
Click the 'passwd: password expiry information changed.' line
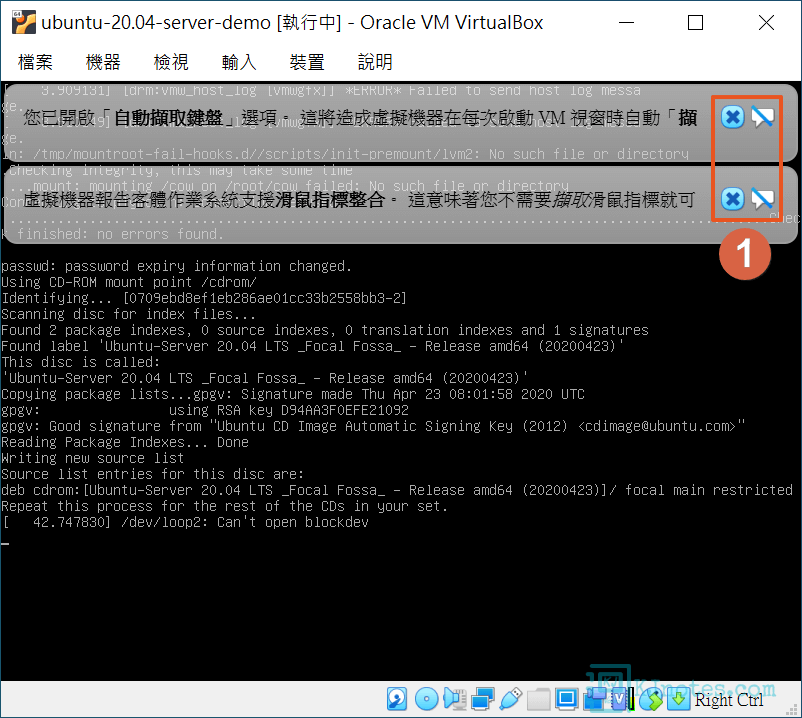point(176,266)
